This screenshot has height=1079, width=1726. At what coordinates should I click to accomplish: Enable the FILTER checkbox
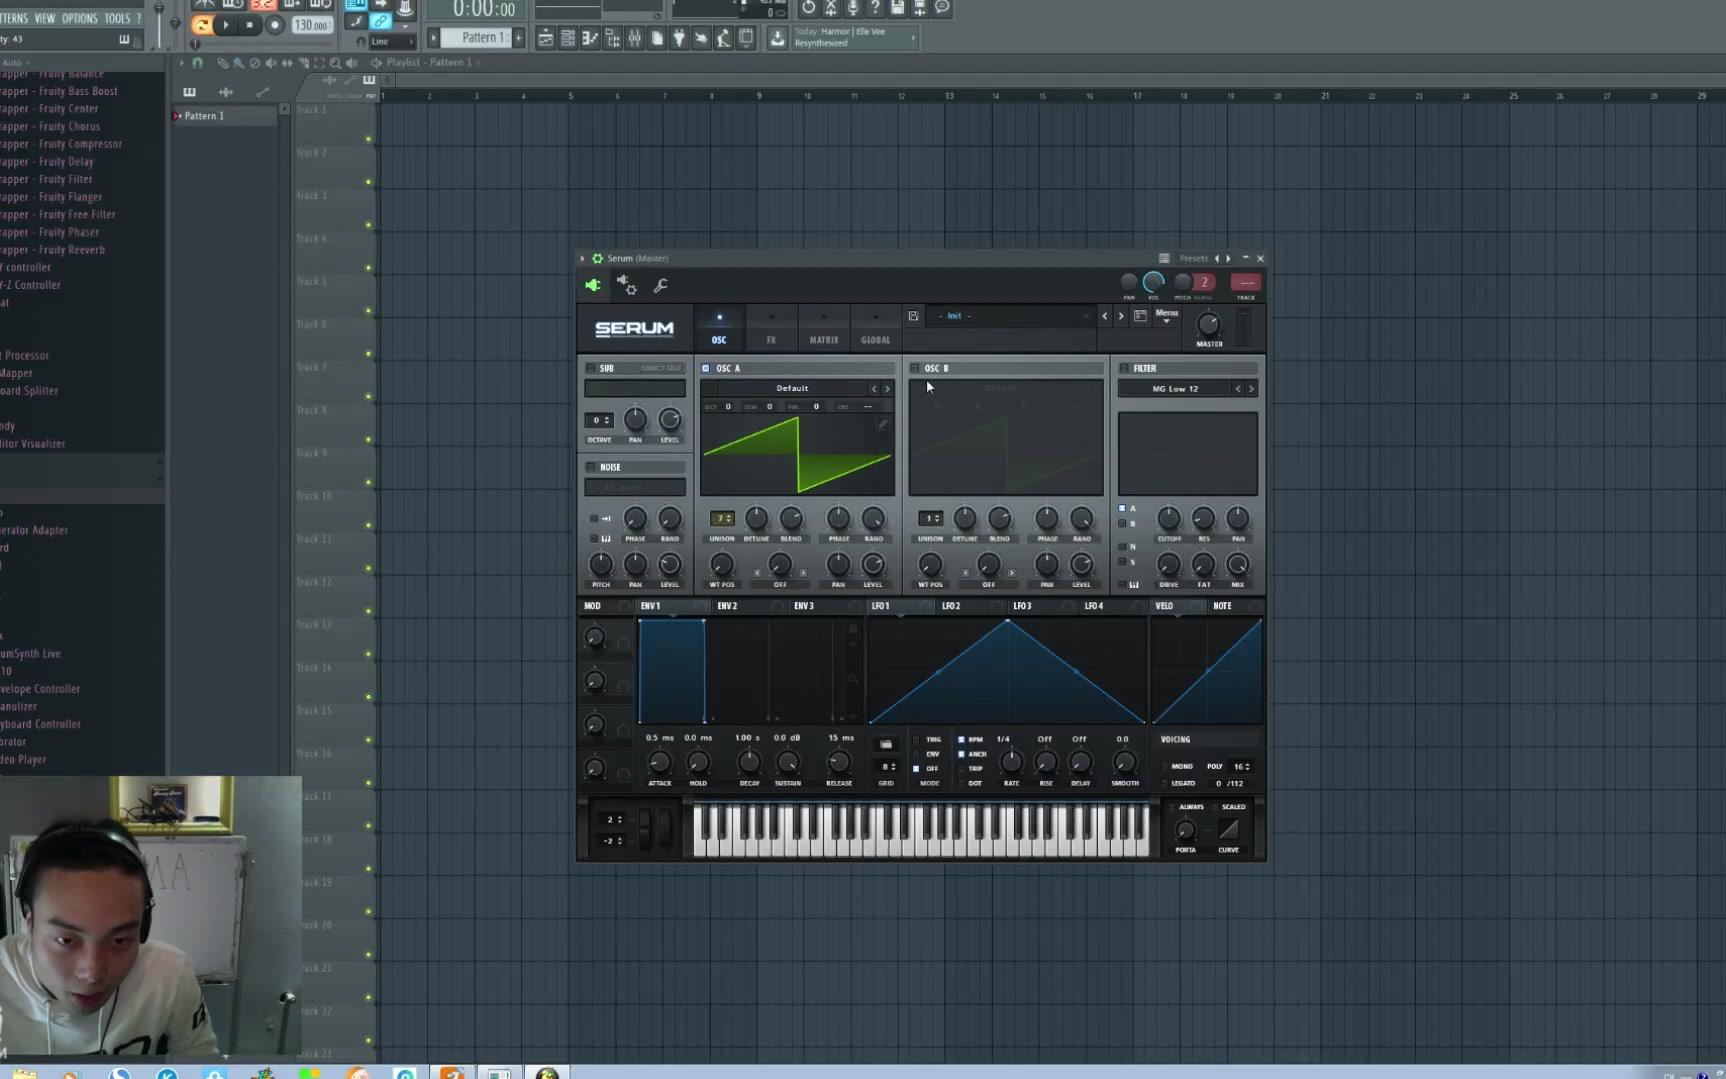[x=1124, y=368]
